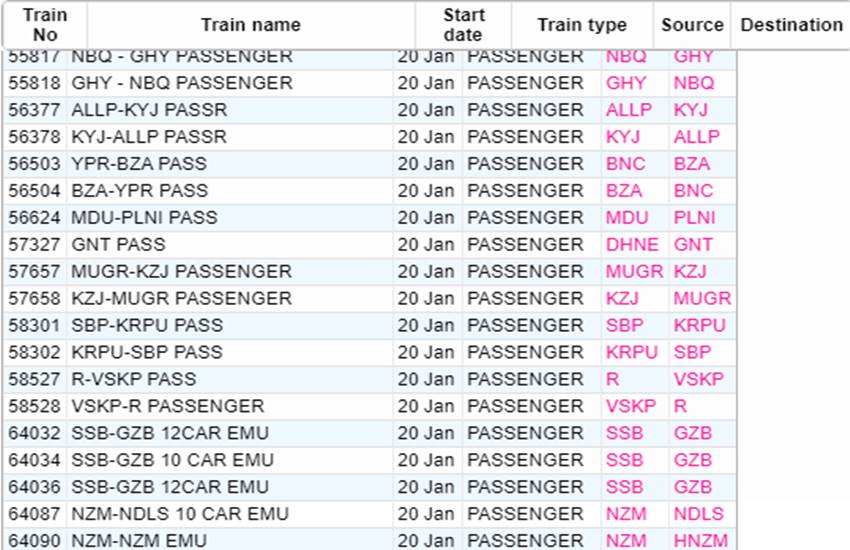Screen dimensions: 850x550
Task: Open source link MUGR for train 57657
Action: click(x=634, y=272)
